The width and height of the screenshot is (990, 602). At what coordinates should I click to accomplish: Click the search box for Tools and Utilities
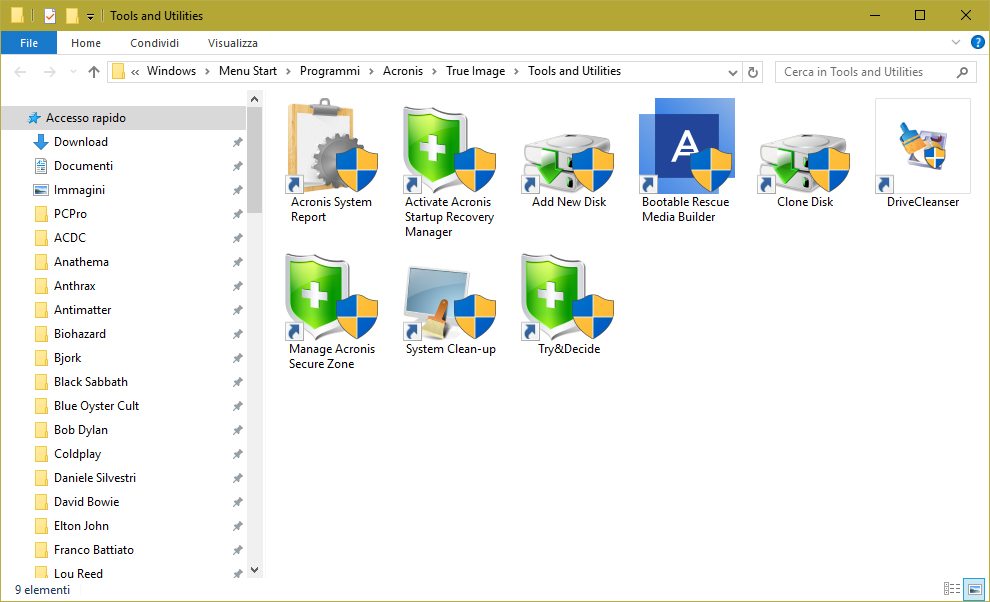(x=865, y=72)
